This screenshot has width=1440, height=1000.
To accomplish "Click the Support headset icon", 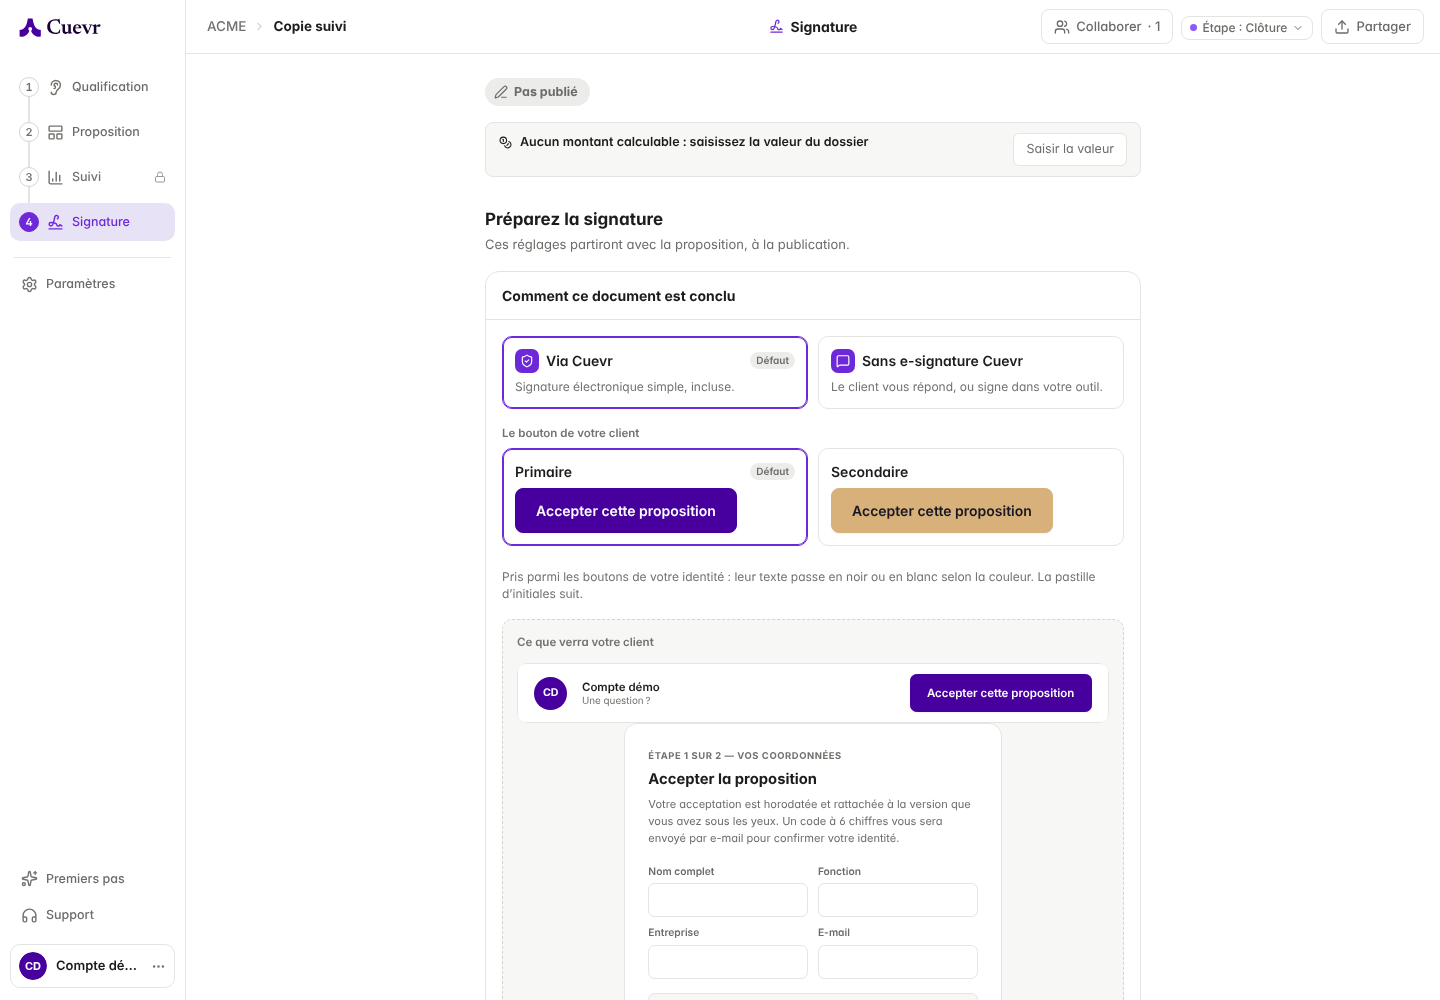I will click(30, 915).
